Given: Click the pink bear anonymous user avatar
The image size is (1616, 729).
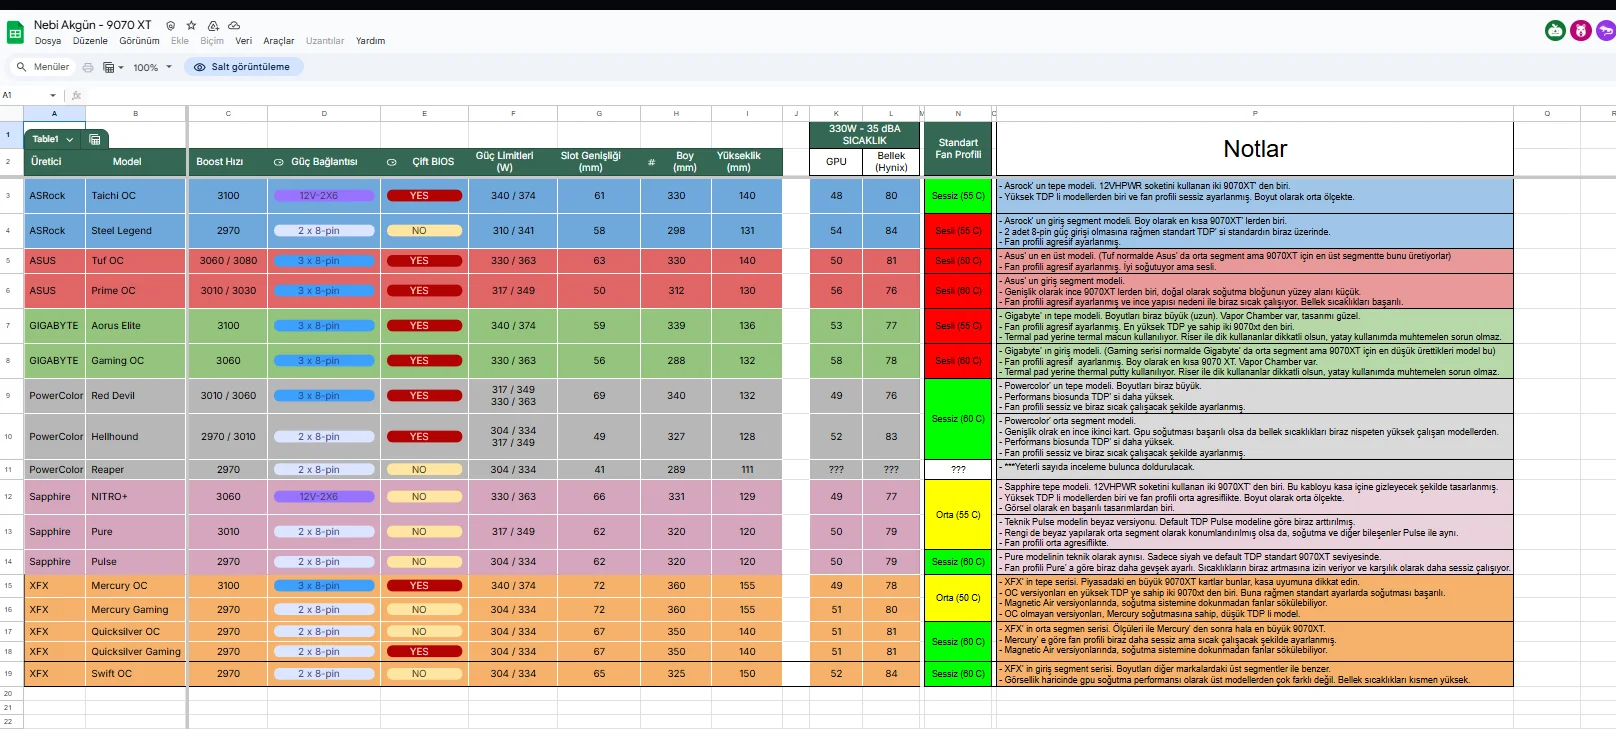Looking at the screenshot, I should (x=1581, y=31).
